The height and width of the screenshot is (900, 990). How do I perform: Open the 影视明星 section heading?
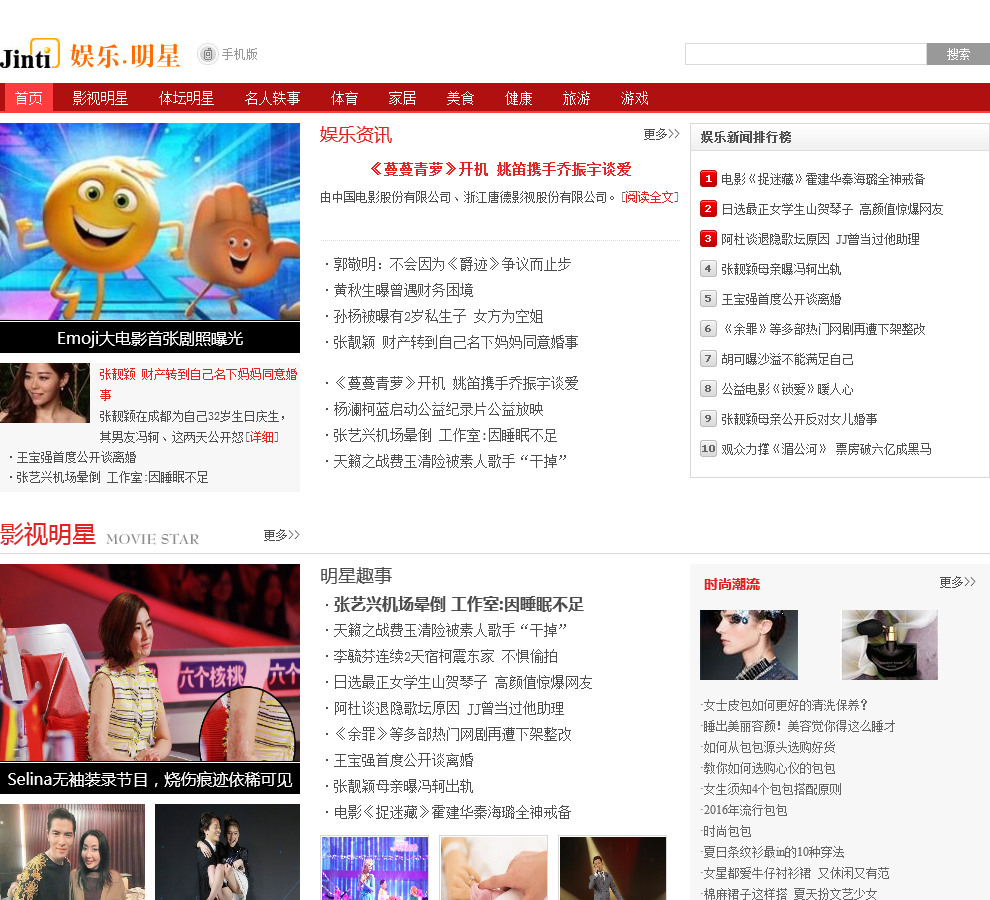[x=48, y=534]
